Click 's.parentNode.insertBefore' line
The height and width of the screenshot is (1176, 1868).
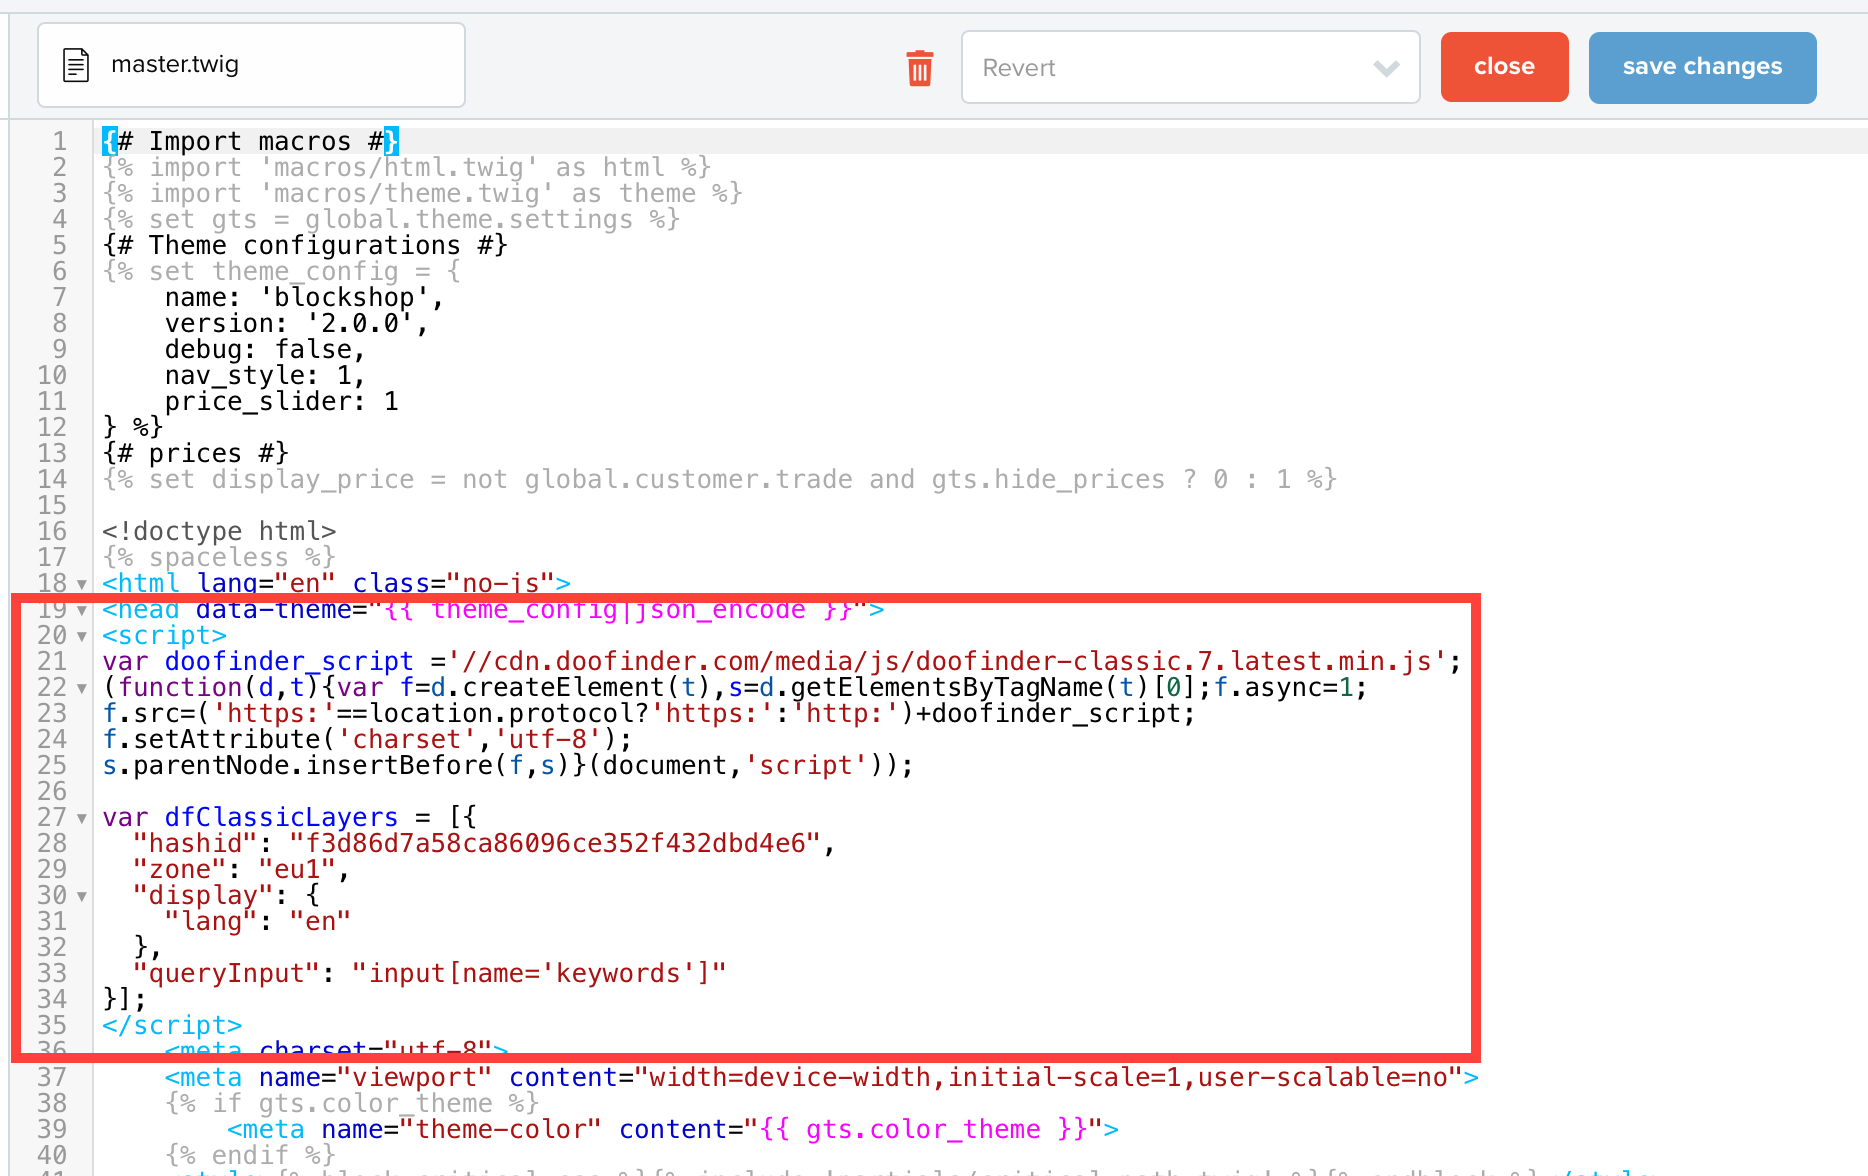pos(508,765)
